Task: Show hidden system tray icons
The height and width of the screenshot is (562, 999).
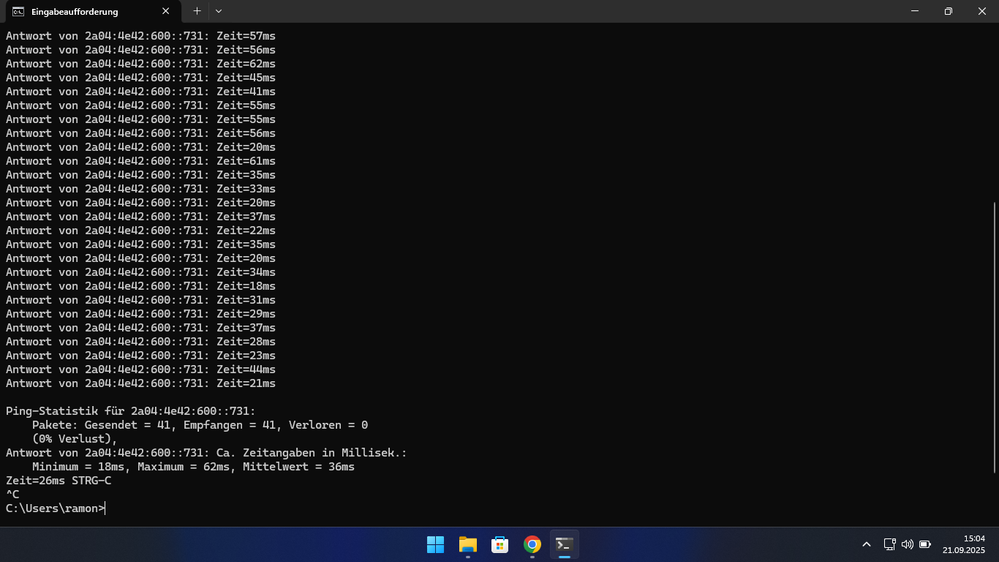Action: pyautogui.click(x=866, y=544)
